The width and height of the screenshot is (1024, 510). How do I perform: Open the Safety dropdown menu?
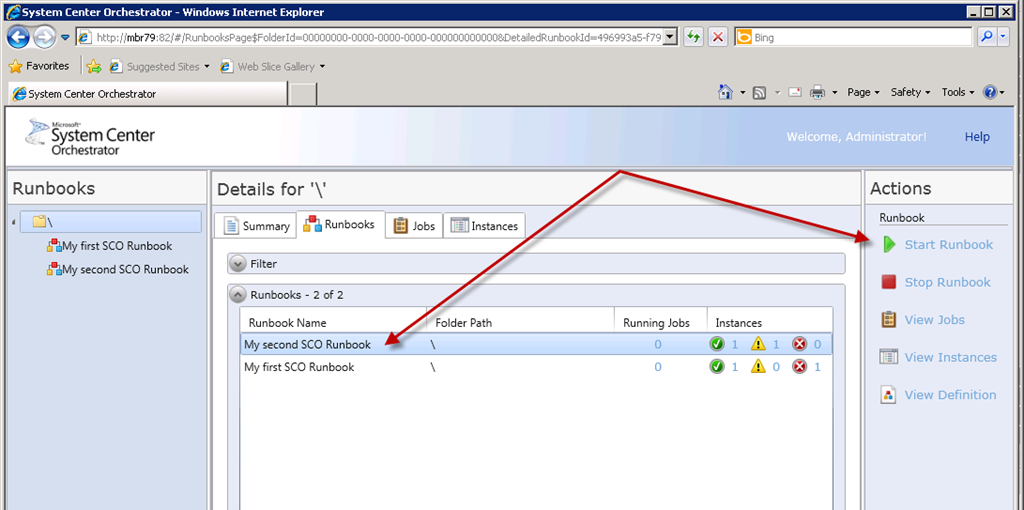tap(910, 92)
